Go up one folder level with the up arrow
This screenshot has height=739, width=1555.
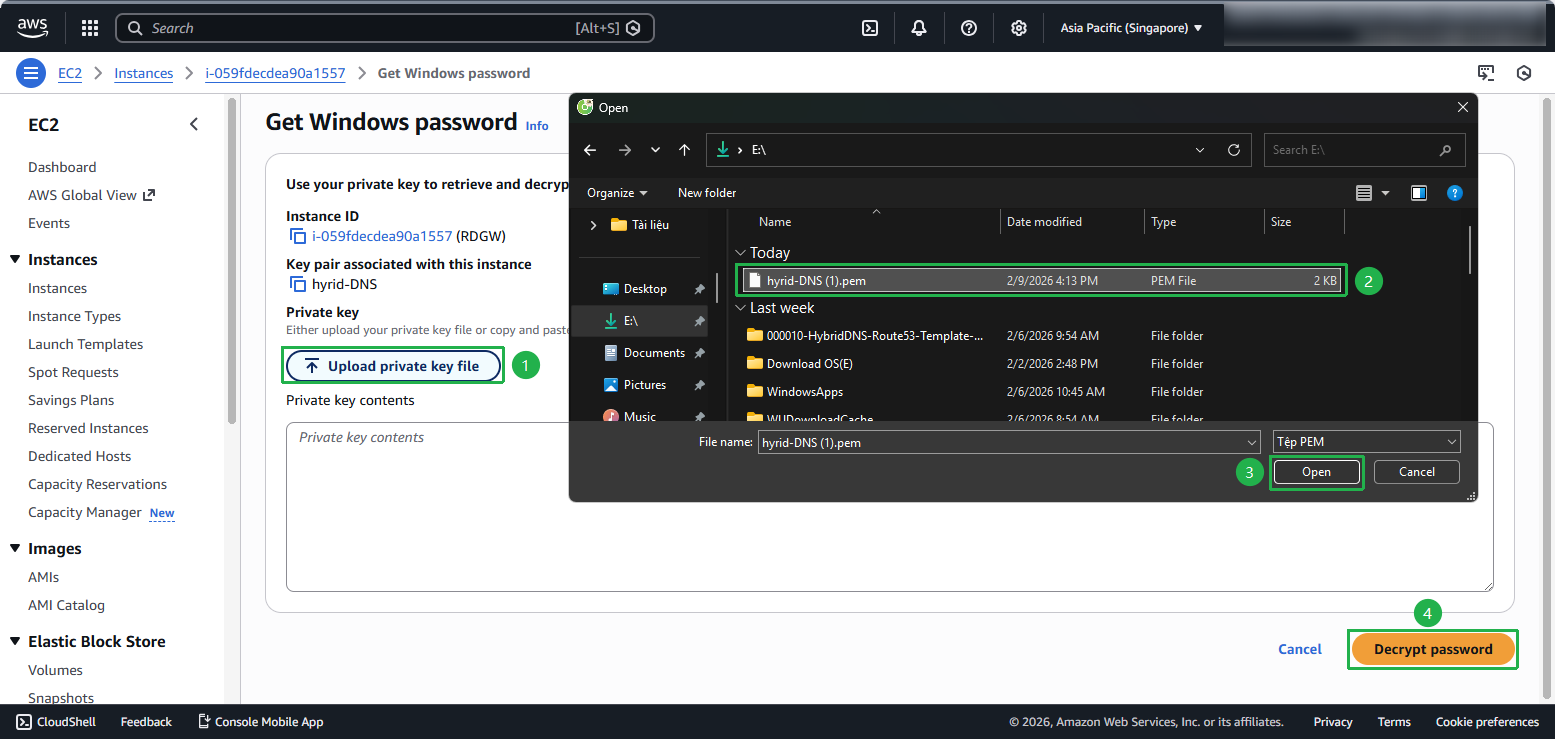(x=684, y=150)
